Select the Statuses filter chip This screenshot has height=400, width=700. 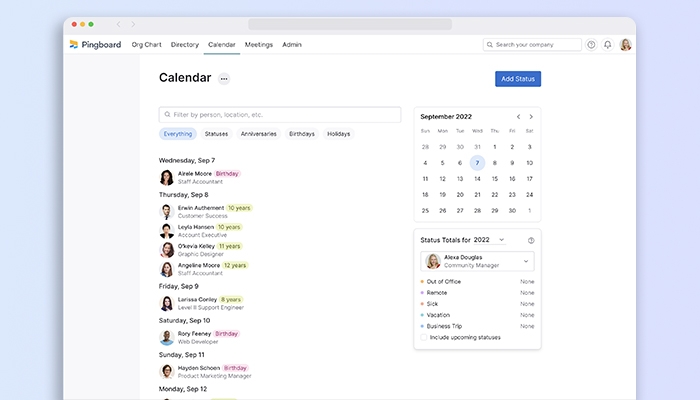click(216, 134)
